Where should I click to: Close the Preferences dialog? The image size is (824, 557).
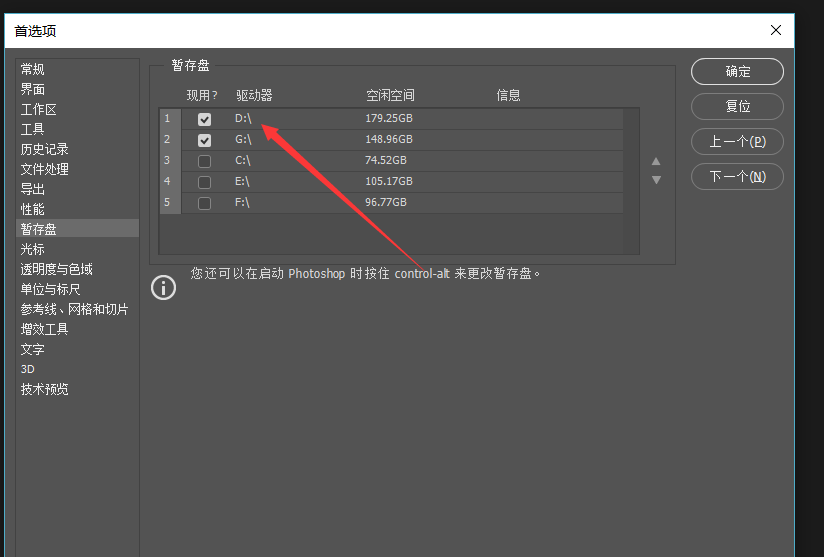(776, 30)
